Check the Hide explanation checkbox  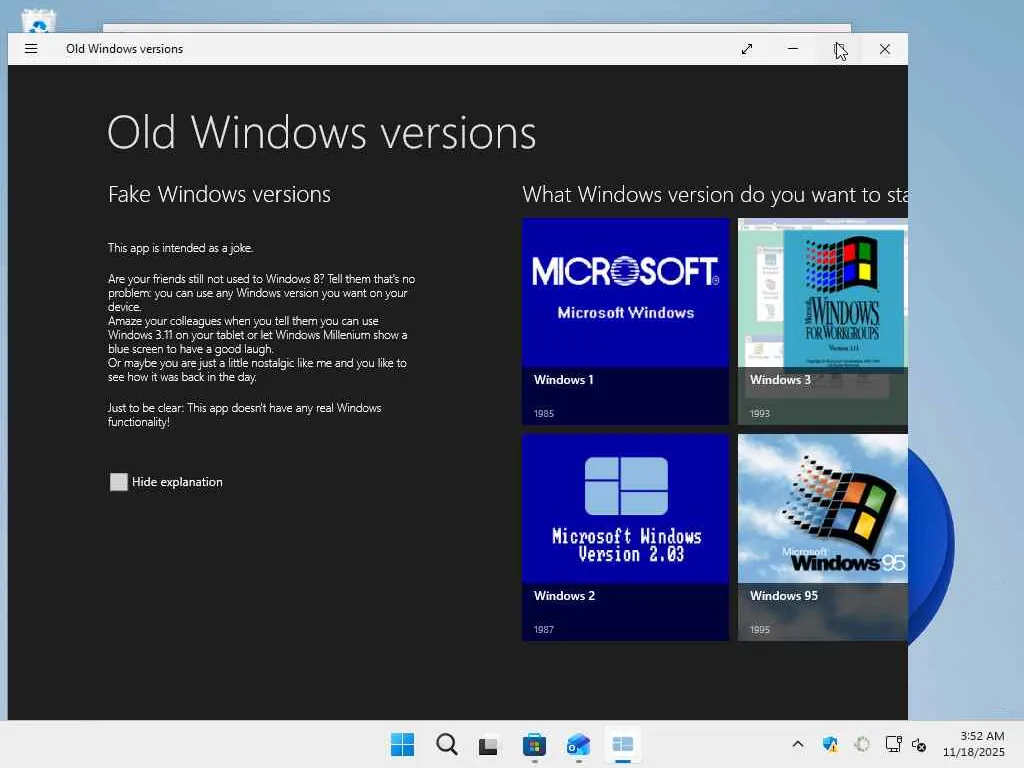click(119, 482)
